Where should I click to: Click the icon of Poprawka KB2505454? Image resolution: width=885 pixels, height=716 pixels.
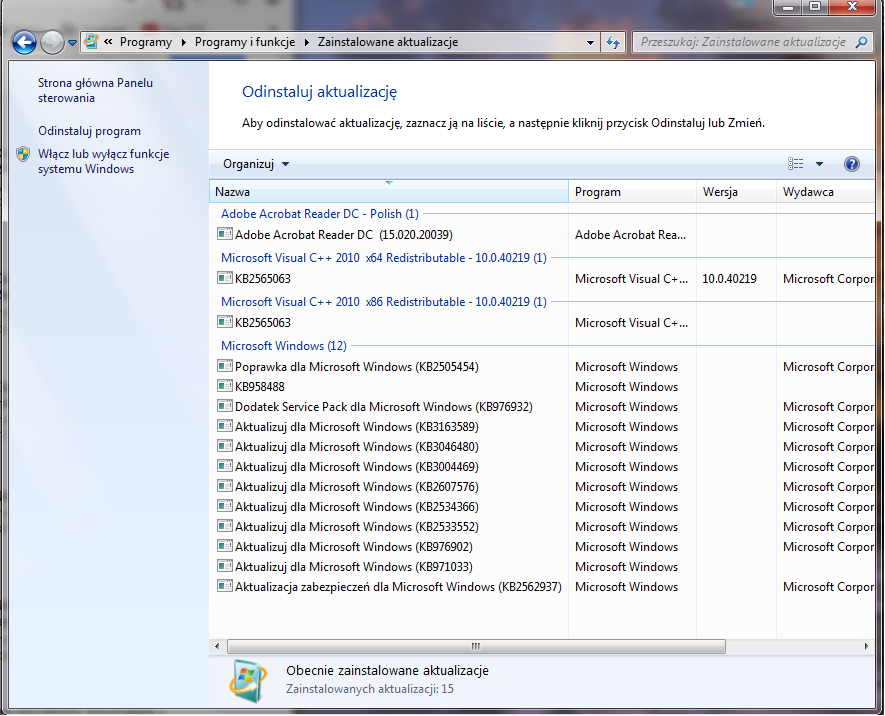[x=225, y=366]
